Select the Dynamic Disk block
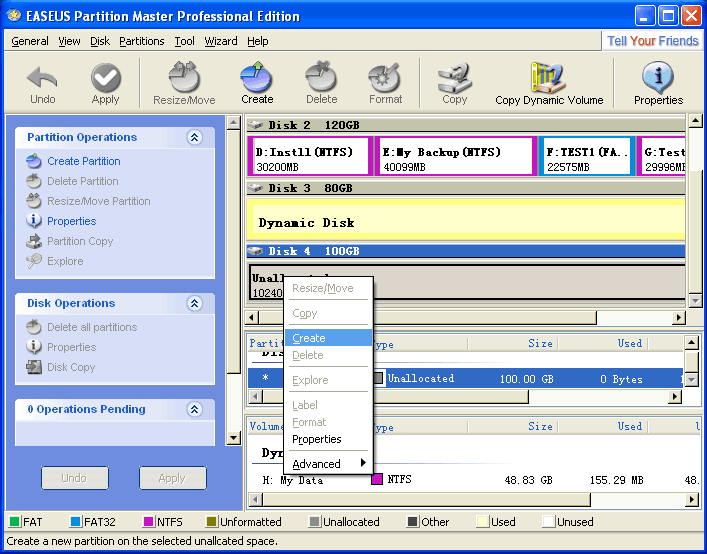 coord(465,222)
